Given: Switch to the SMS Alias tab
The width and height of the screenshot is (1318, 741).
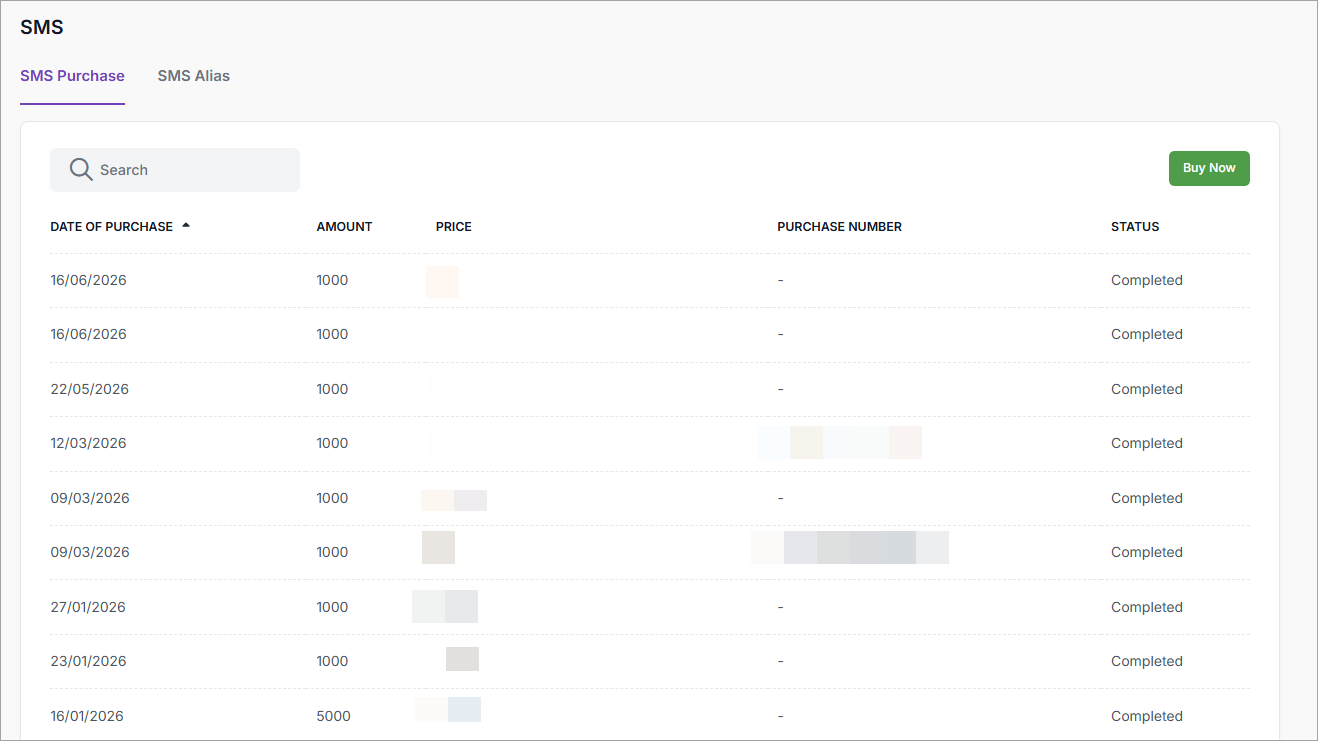Looking at the screenshot, I should tap(194, 76).
